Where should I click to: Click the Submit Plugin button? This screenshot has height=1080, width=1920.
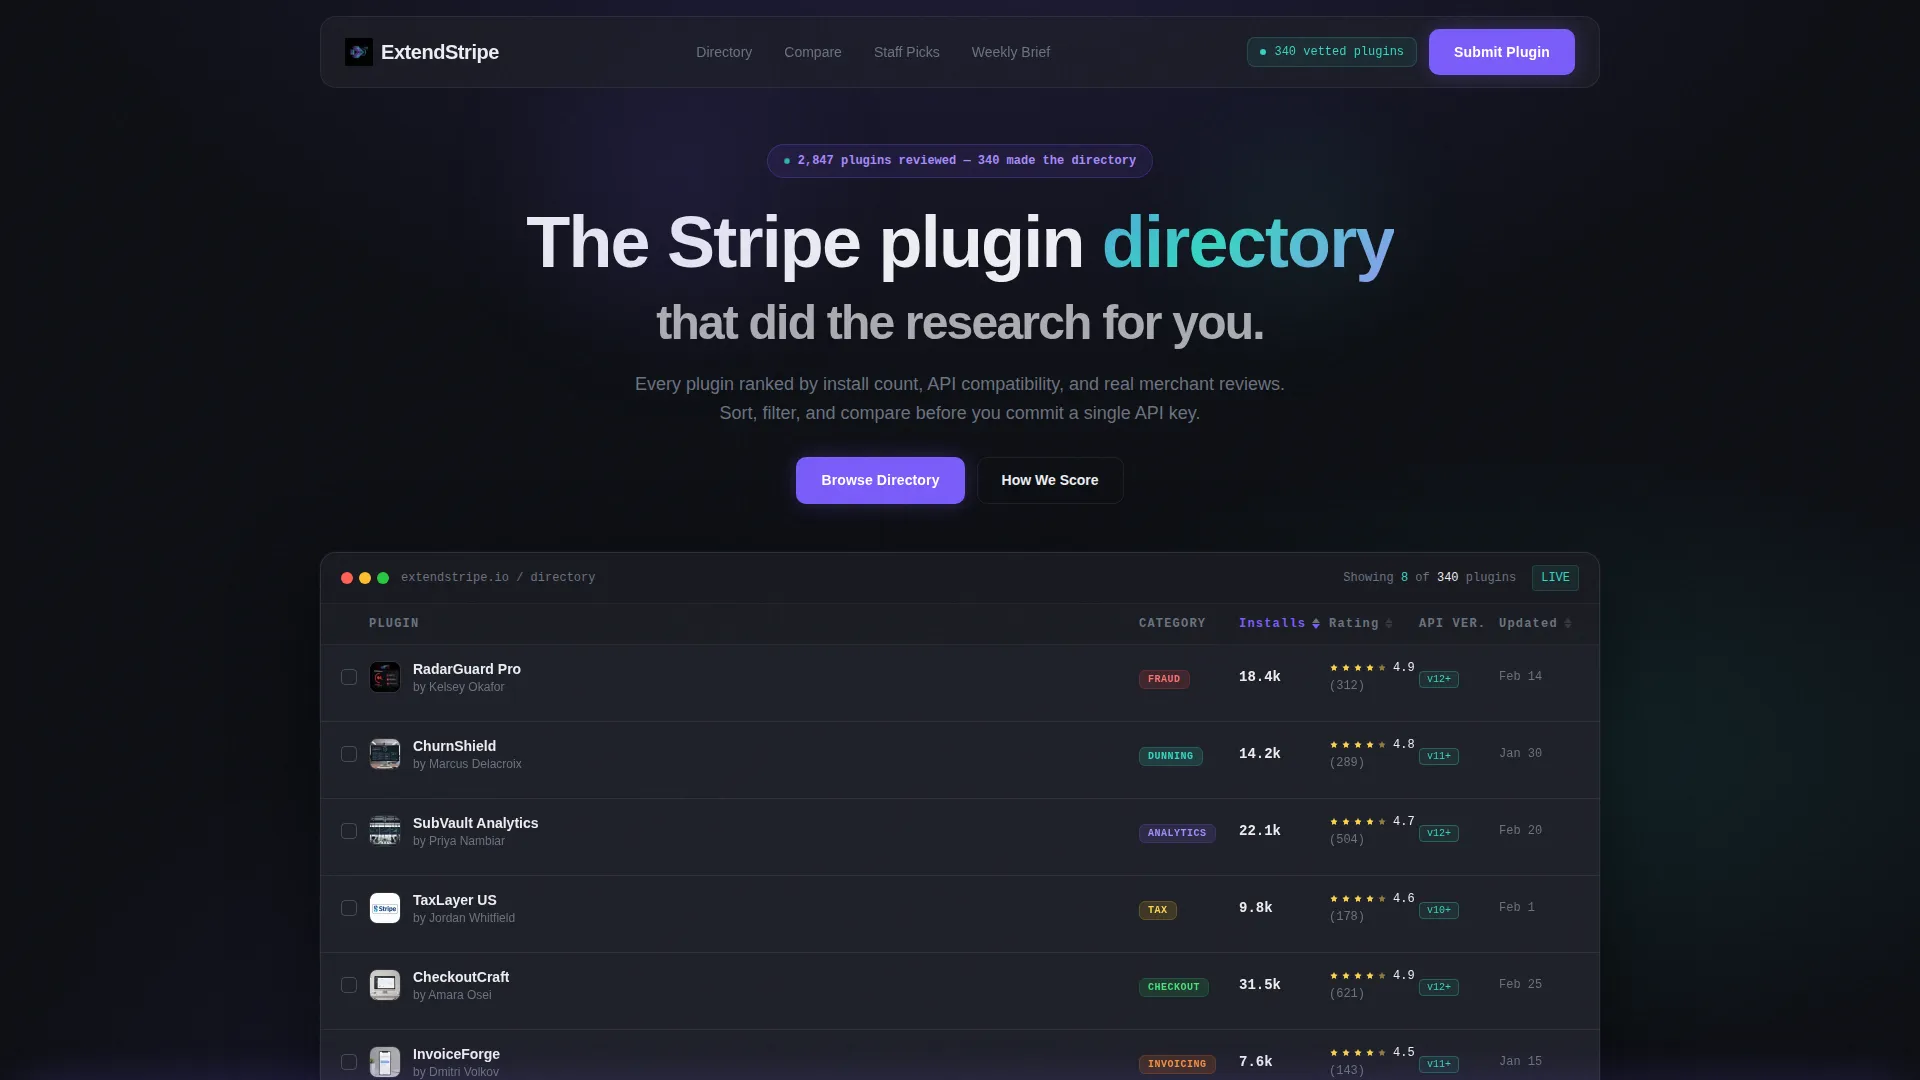point(1501,52)
